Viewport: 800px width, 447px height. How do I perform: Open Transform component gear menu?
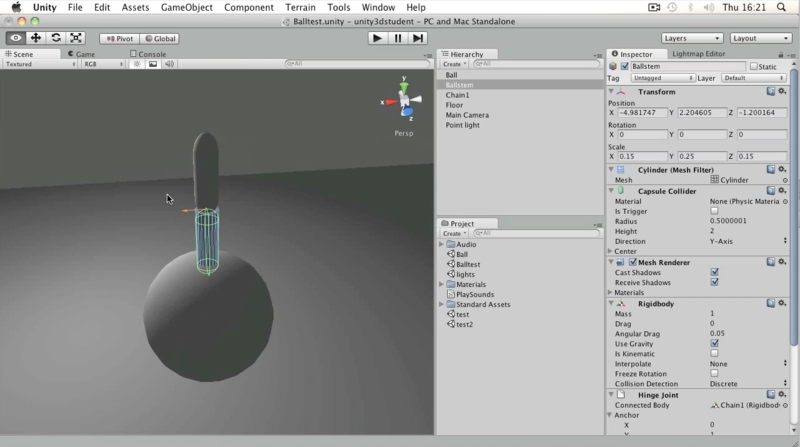click(x=782, y=91)
